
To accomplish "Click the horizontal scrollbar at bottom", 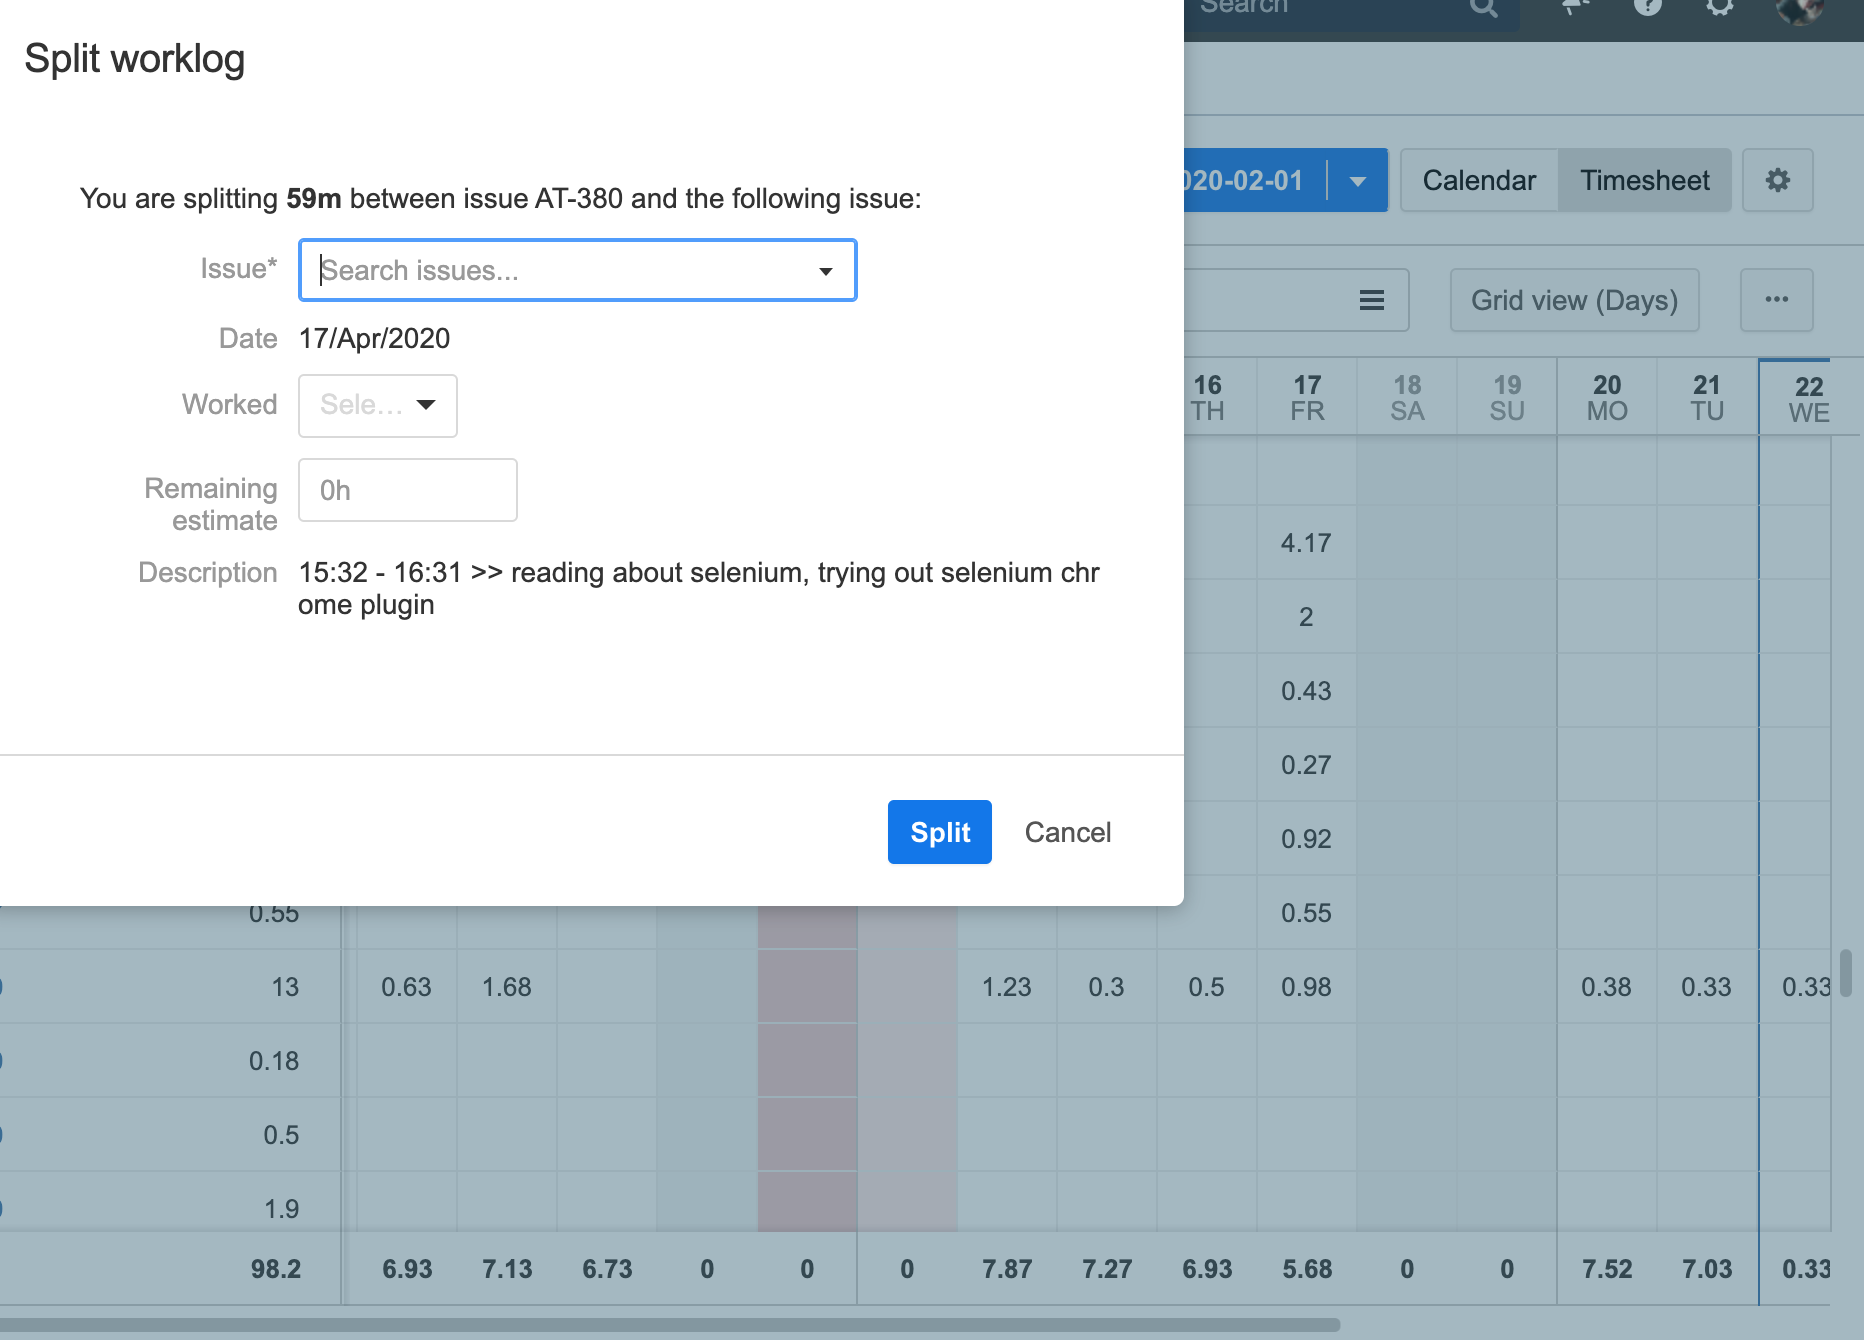I will [670, 1325].
